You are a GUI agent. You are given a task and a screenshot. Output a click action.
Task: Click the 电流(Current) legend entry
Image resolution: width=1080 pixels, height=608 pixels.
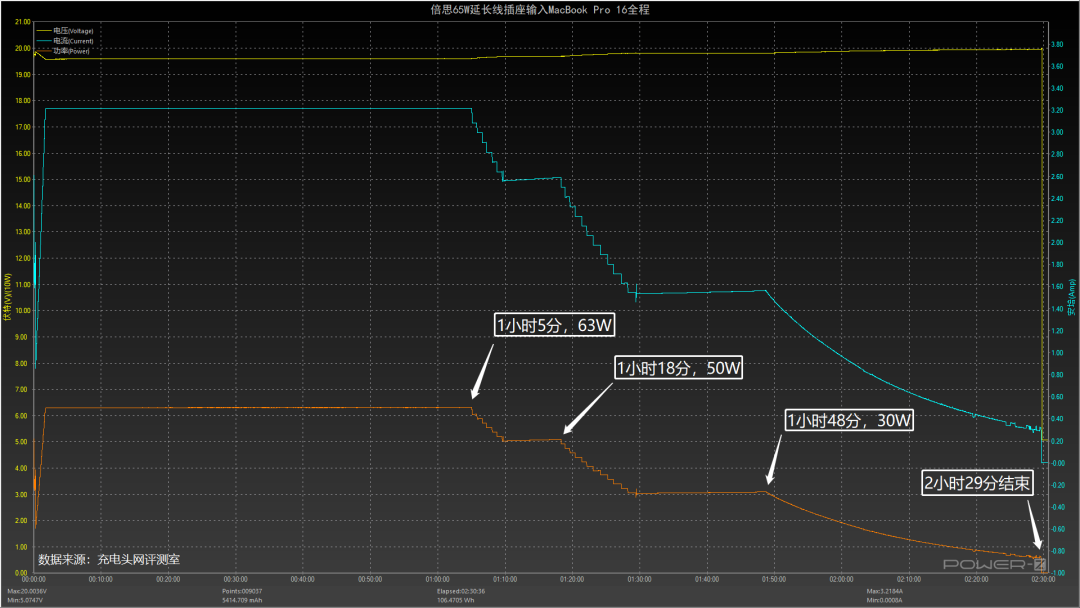[65, 41]
